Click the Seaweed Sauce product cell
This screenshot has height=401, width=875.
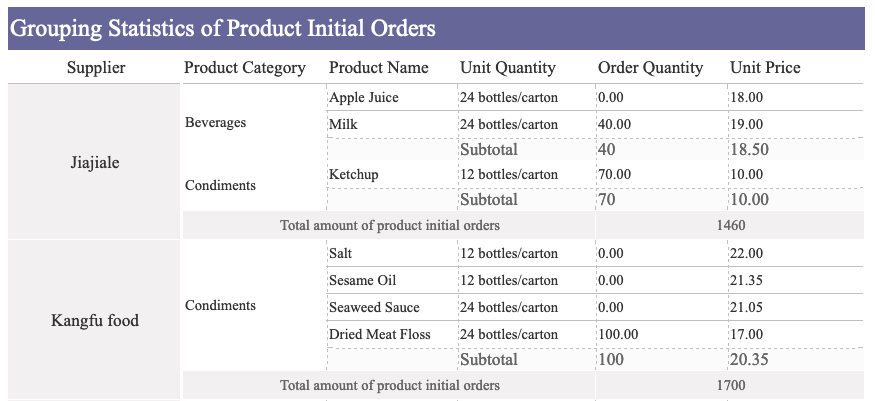pos(392,307)
